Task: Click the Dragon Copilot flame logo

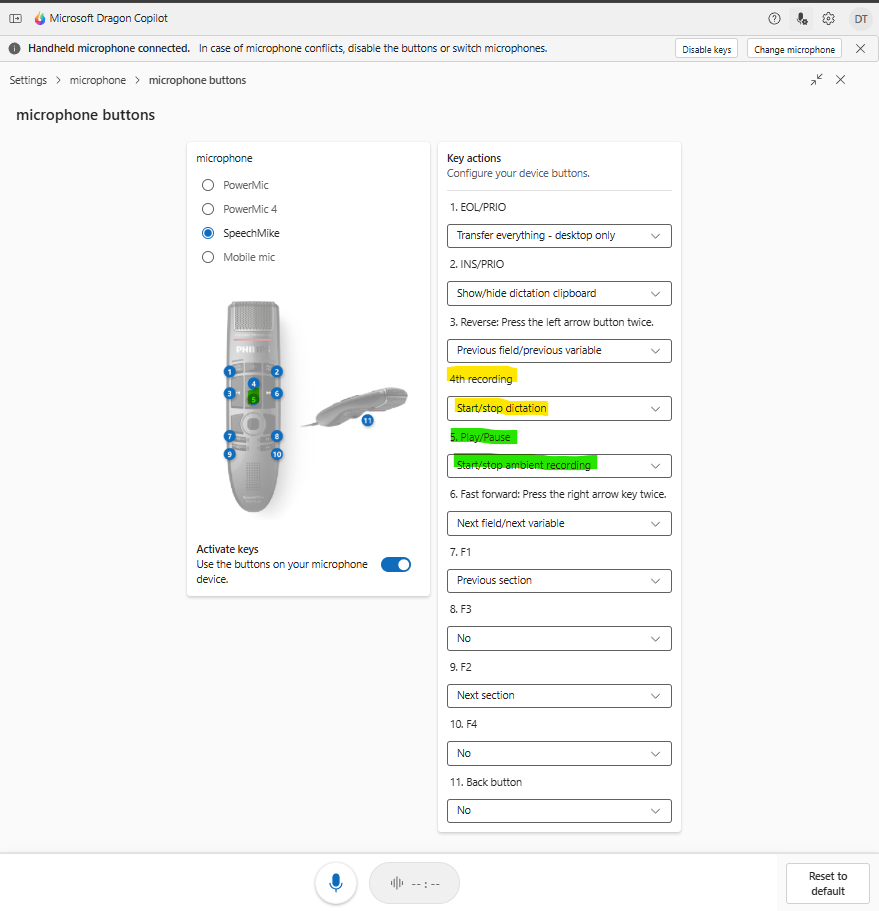Action: (40, 19)
